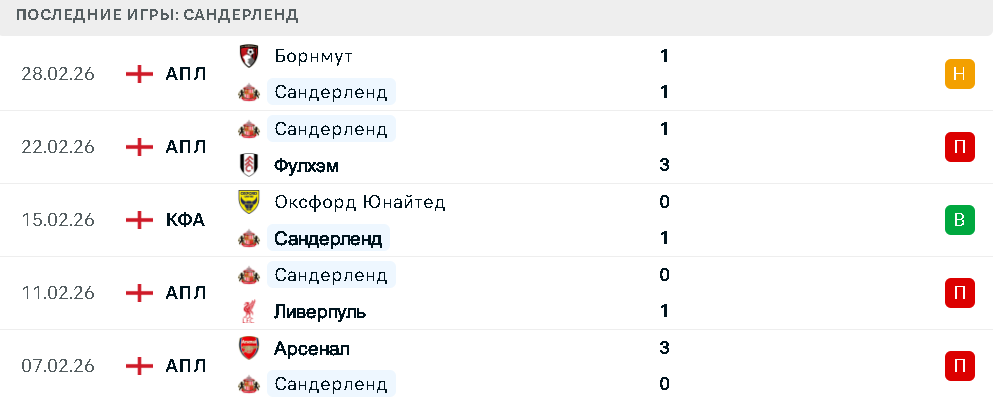
Task: Click the 07.02.26 match date
Action: 58,366
